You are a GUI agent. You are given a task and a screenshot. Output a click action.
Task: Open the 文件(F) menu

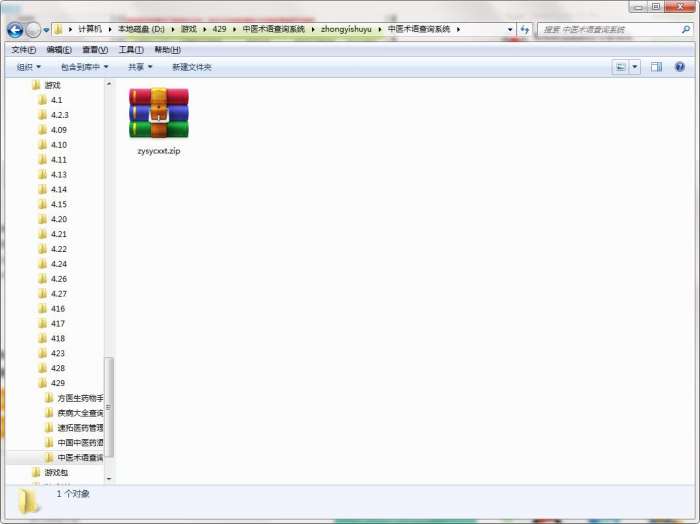(x=23, y=50)
